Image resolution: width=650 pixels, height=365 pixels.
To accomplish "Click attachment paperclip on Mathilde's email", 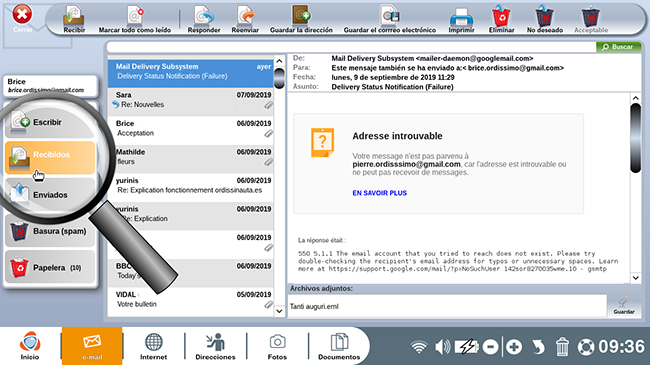I will [269, 162].
